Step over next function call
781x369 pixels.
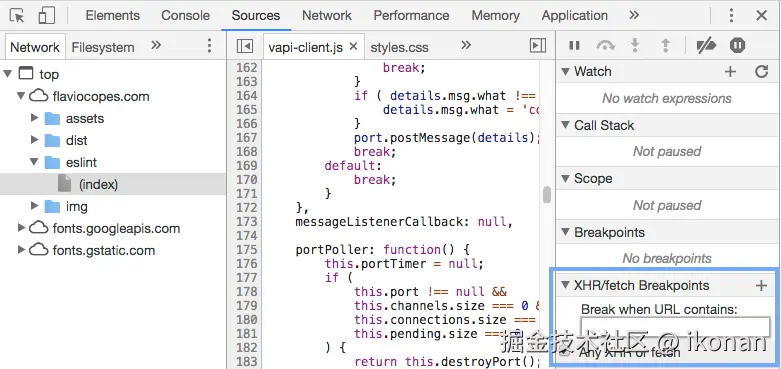[605, 46]
